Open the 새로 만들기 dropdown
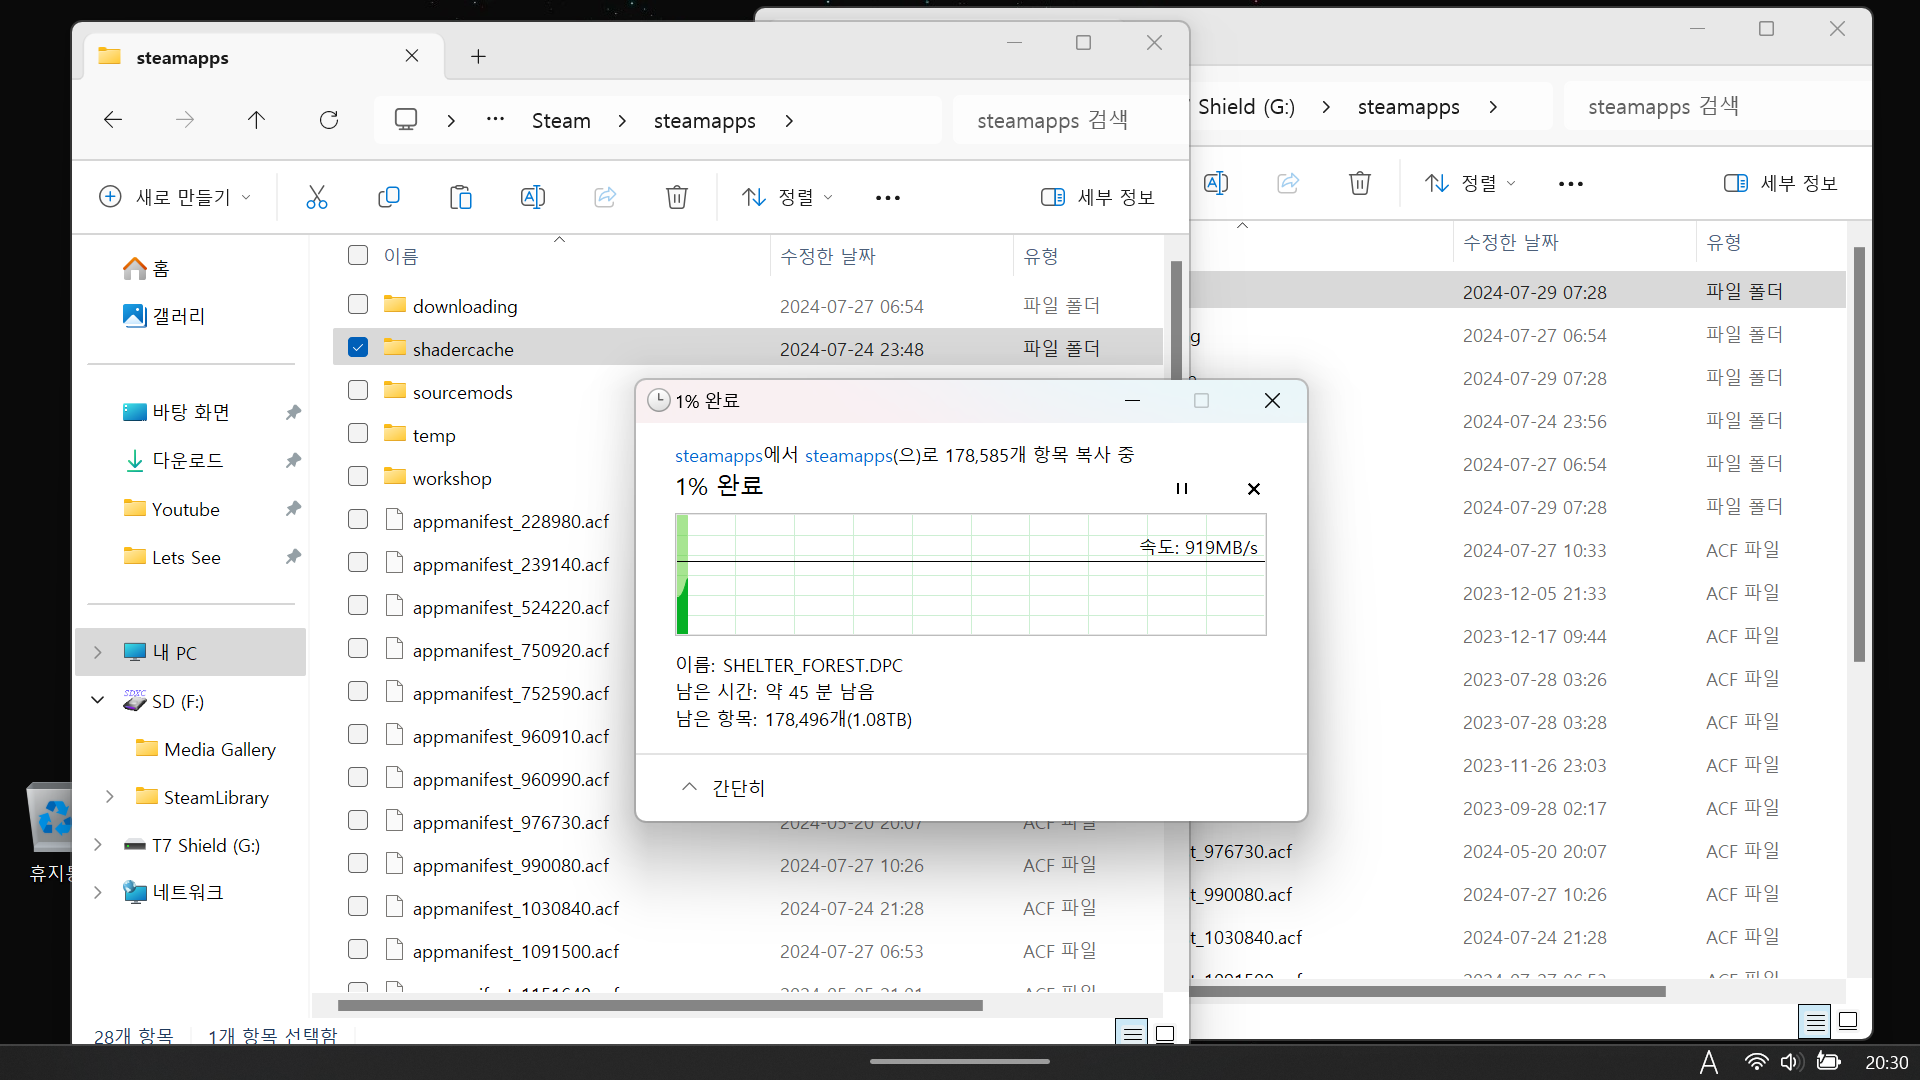 coord(175,197)
